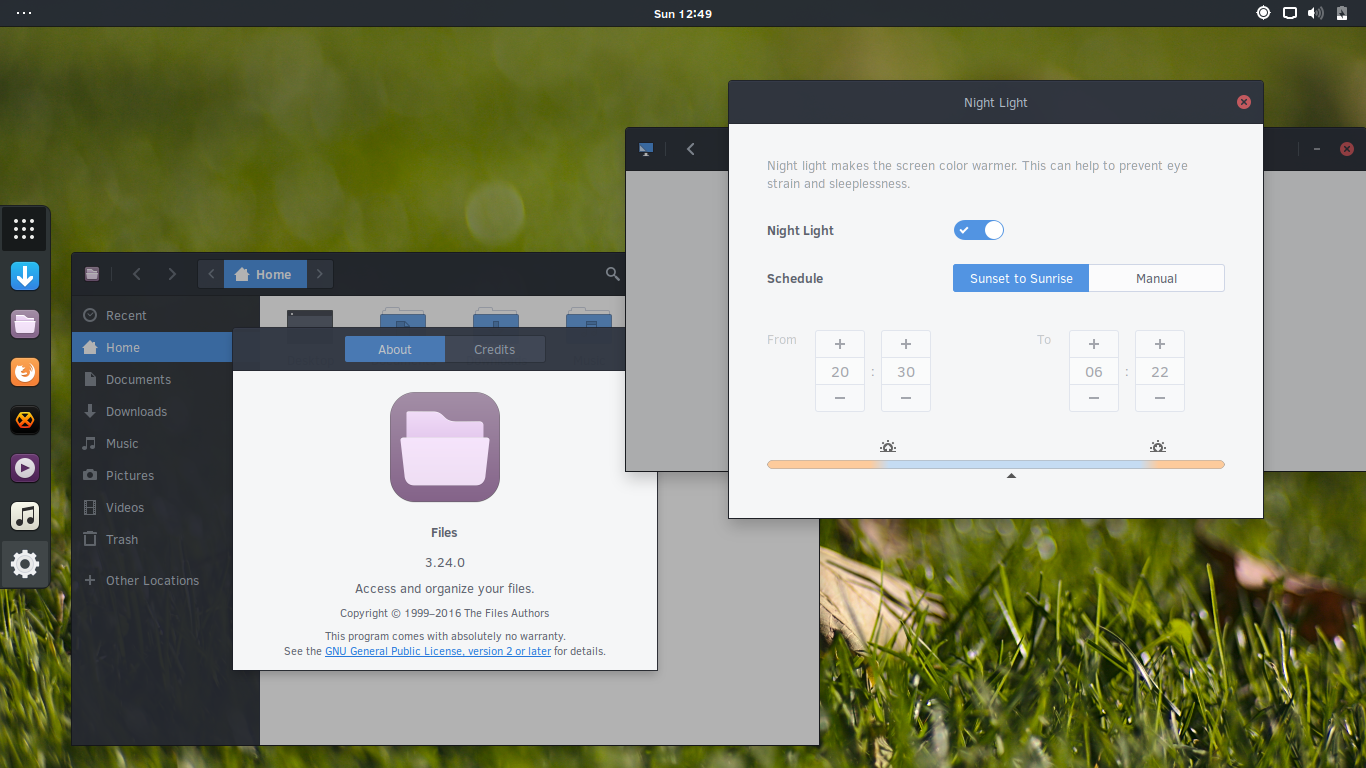Click the dark desktop folder thumbnail in Files

coord(310,318)
